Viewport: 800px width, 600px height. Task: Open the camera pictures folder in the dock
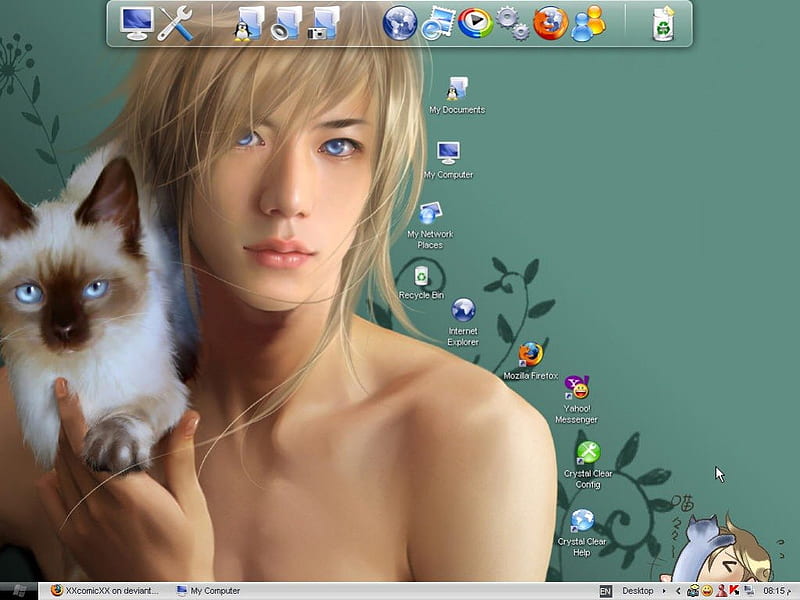click(323, 23)
